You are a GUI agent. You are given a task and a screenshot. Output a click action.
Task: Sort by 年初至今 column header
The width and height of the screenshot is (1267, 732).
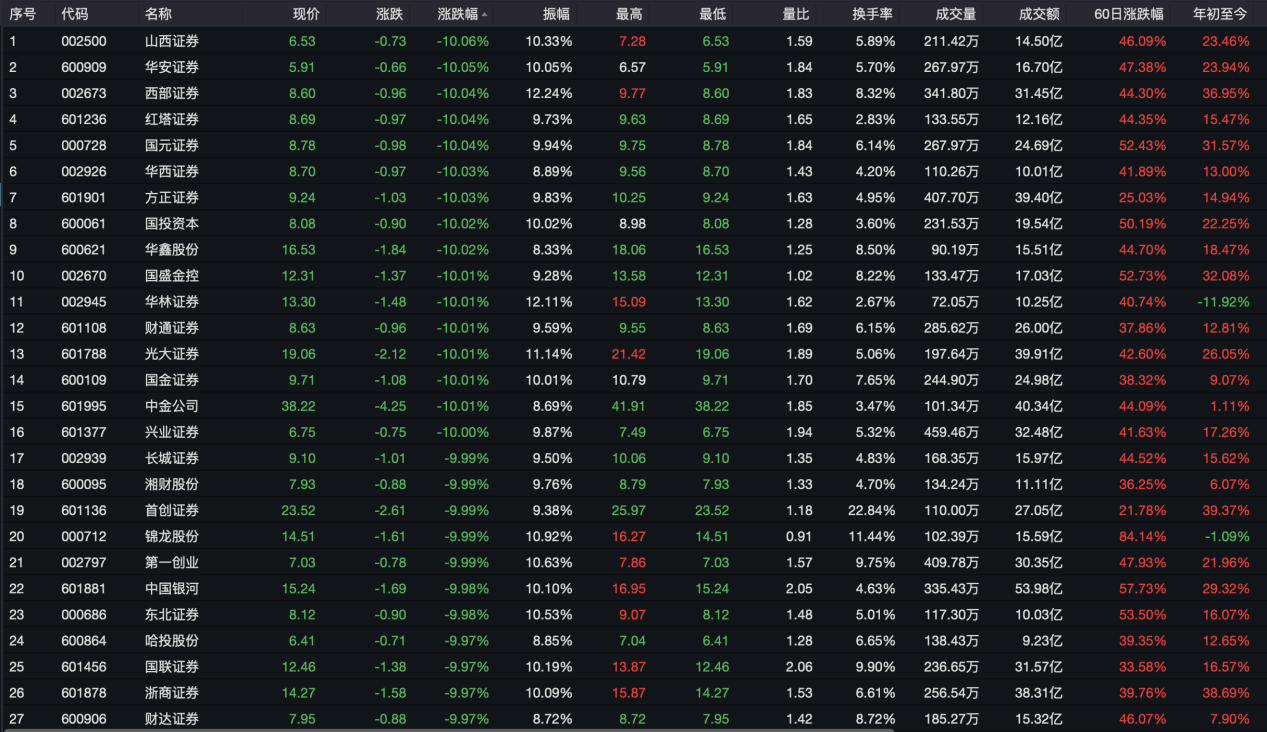point(1220,14)
